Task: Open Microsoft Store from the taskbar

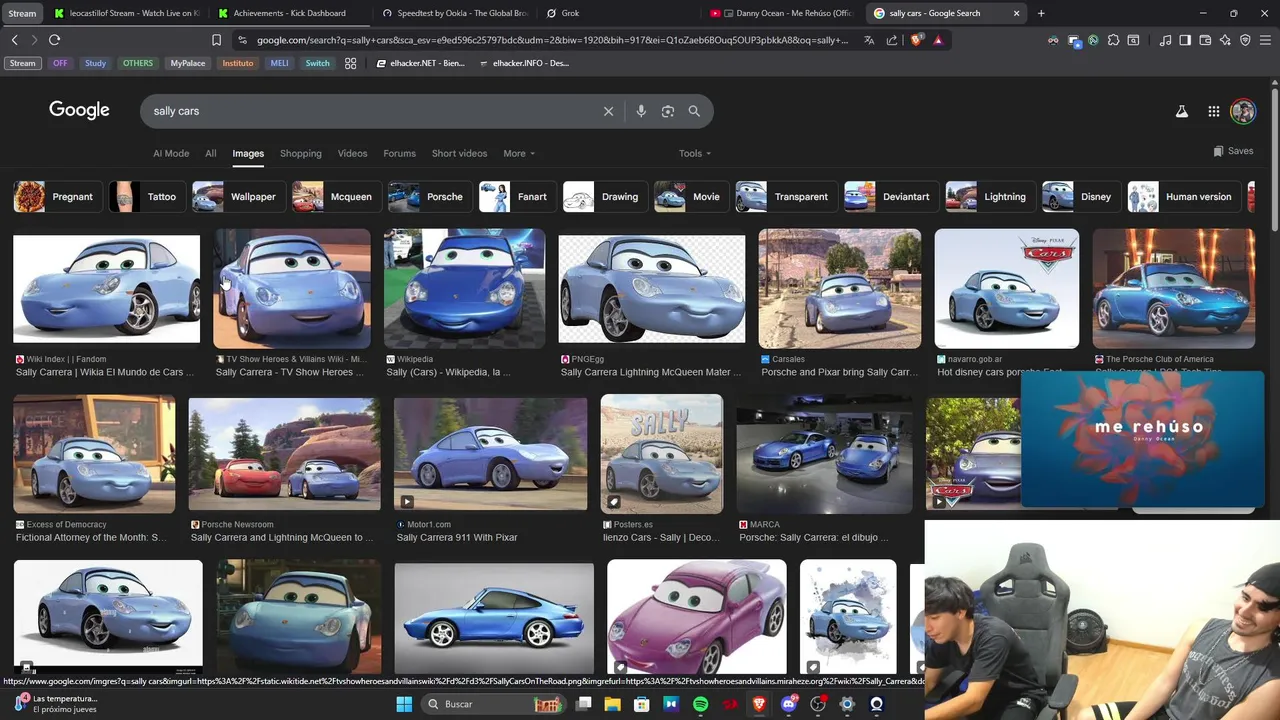Action: [x=641, y=704]
